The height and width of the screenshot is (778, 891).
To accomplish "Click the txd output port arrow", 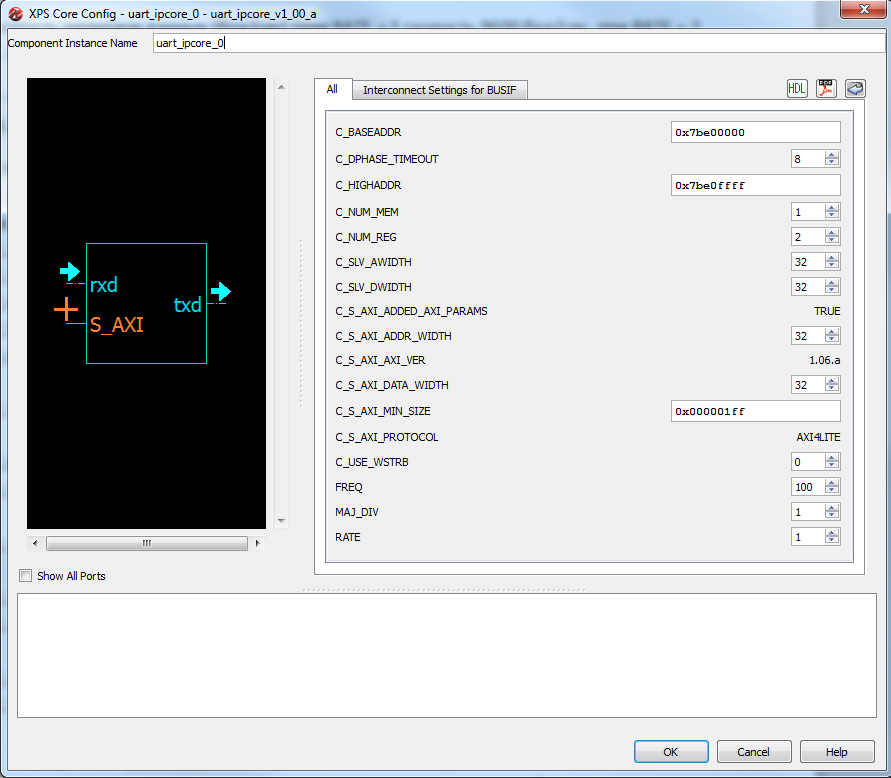I will coord(220,292).
